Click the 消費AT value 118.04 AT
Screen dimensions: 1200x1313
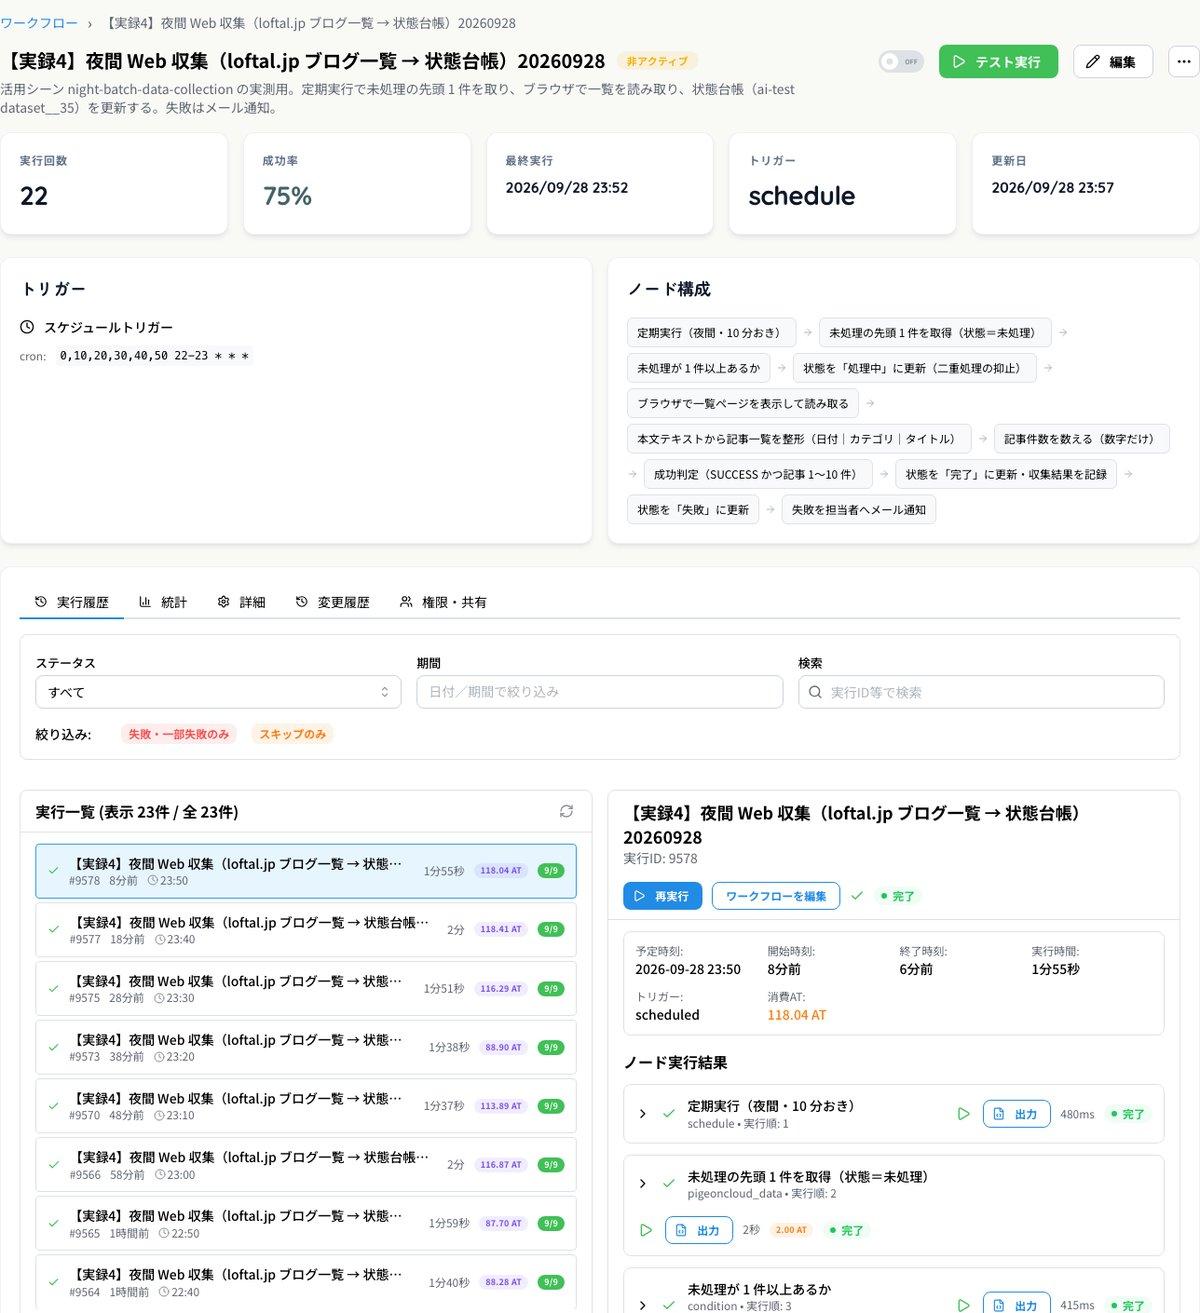pos(797,1015)
